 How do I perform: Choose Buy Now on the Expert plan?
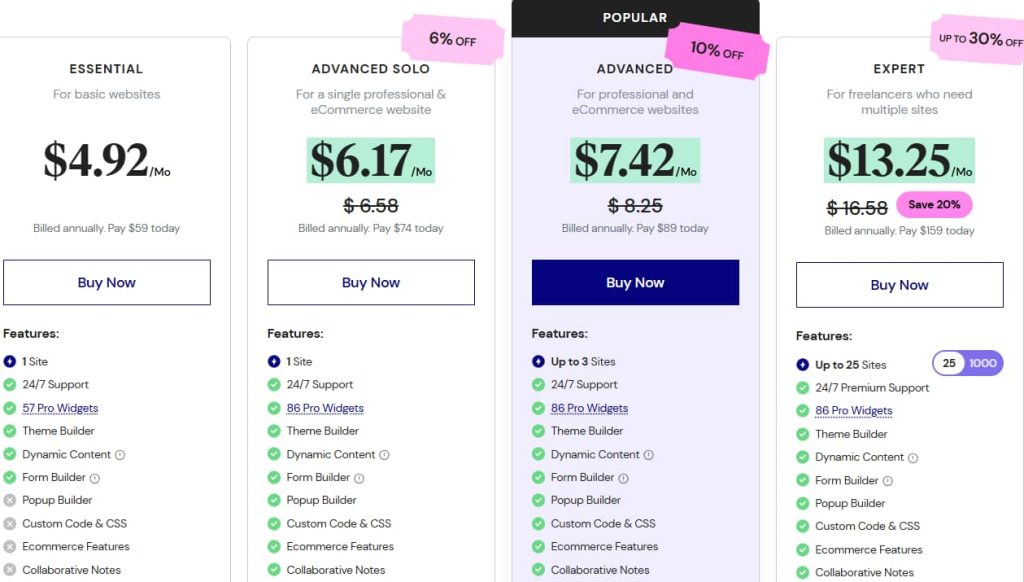(899, 285)
